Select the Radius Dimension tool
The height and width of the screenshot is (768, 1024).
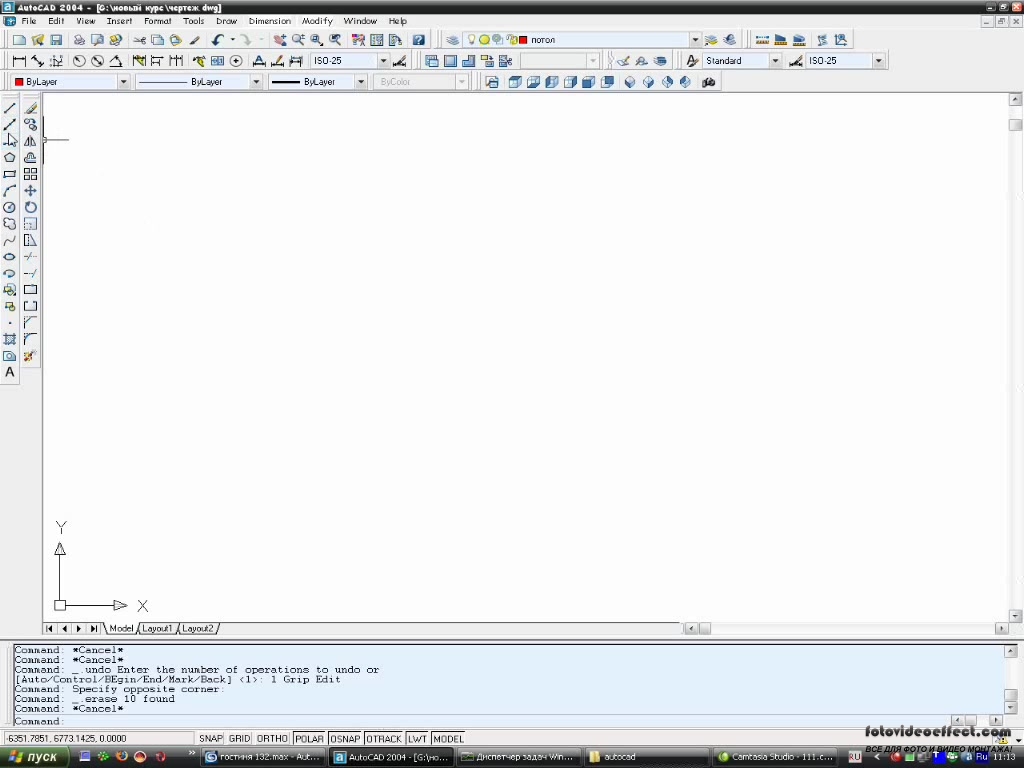[79, 61]
